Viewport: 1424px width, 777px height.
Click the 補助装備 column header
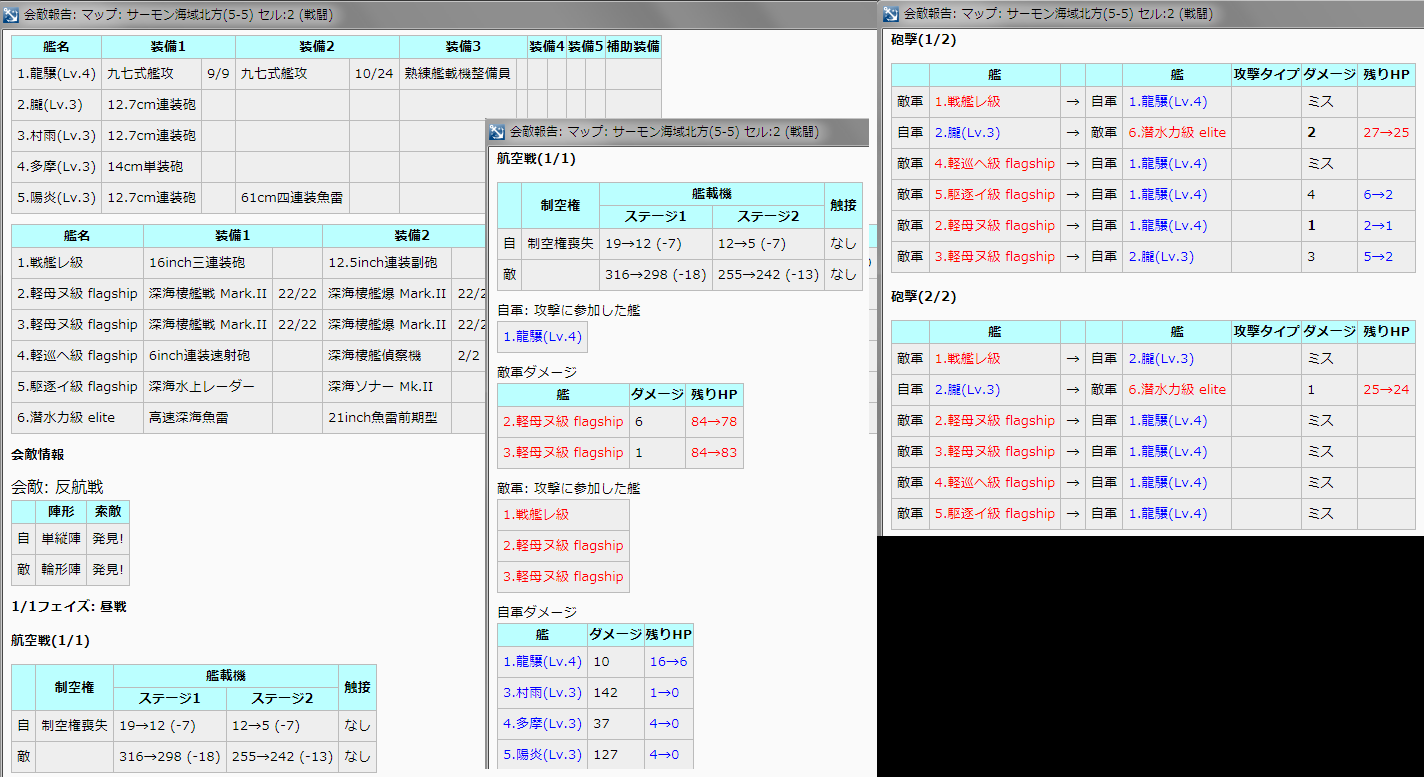coord(633,47)
